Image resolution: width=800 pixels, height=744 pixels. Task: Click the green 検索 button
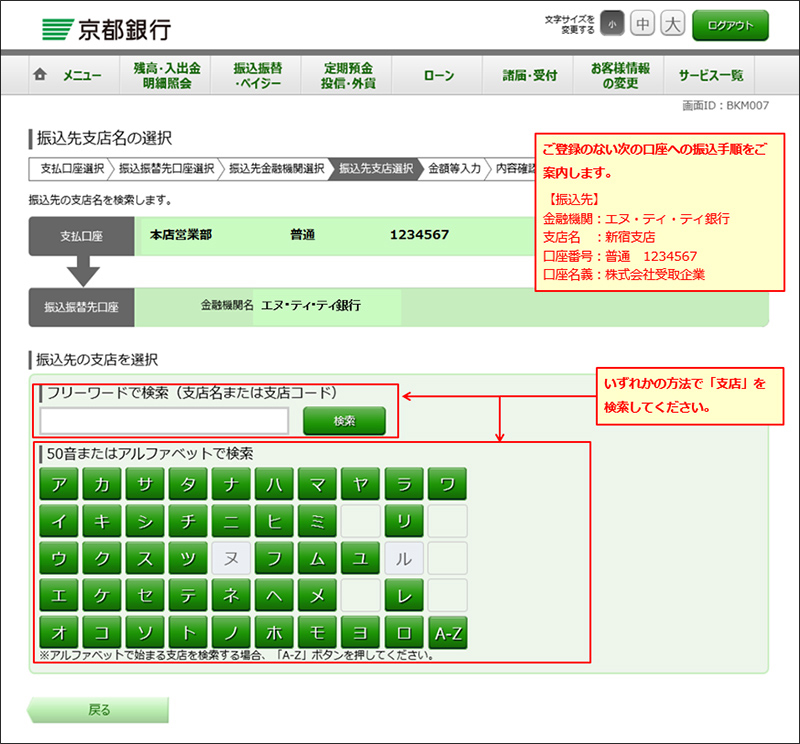344,421
